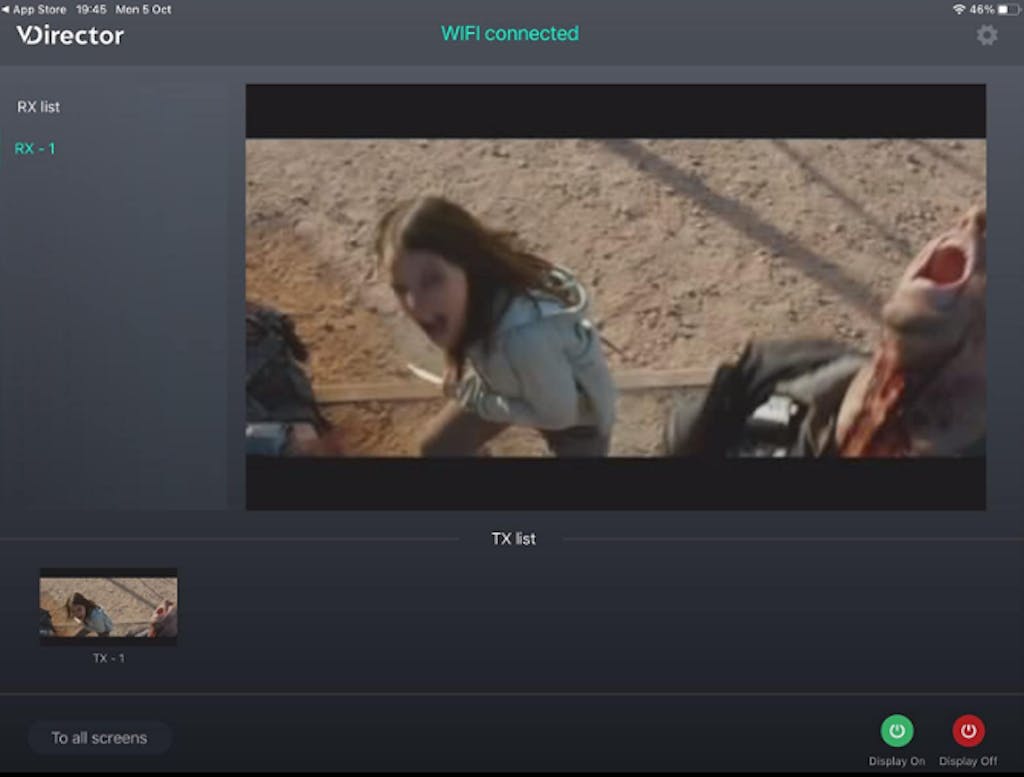Open the settings gear icon
This screenshot has width=1024, height=777.
pos(986,36)
